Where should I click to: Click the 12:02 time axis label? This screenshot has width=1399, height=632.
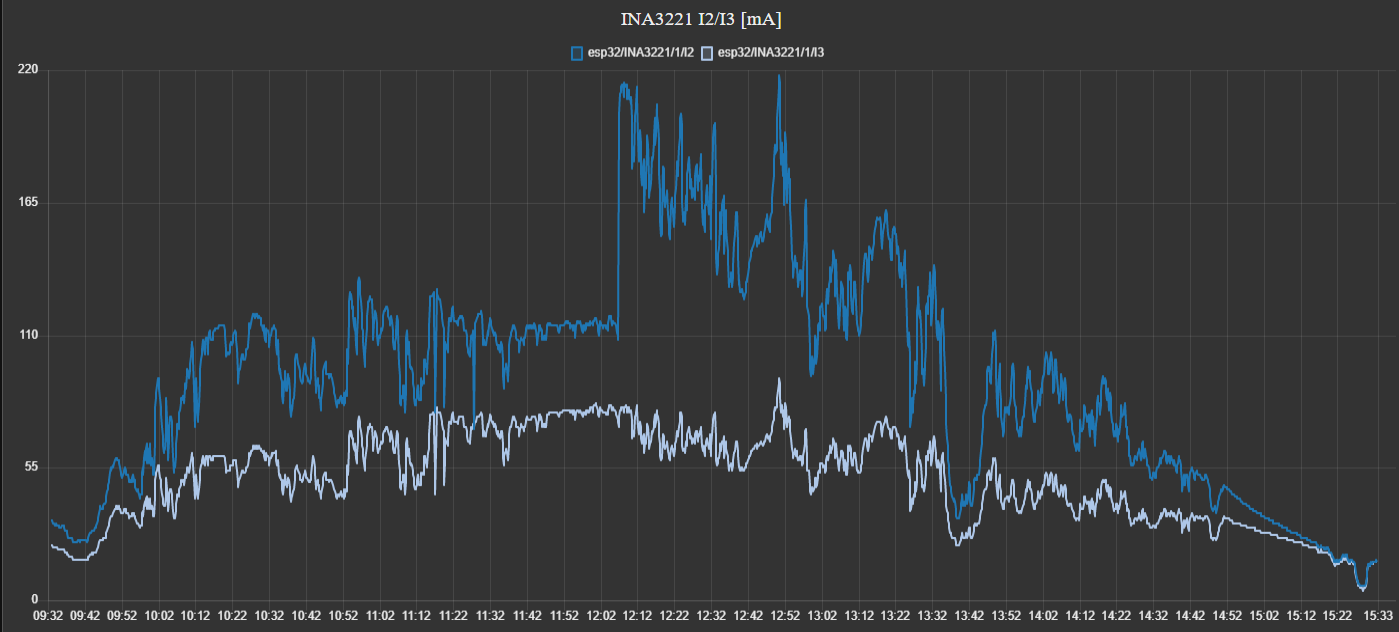click(601, 617)
